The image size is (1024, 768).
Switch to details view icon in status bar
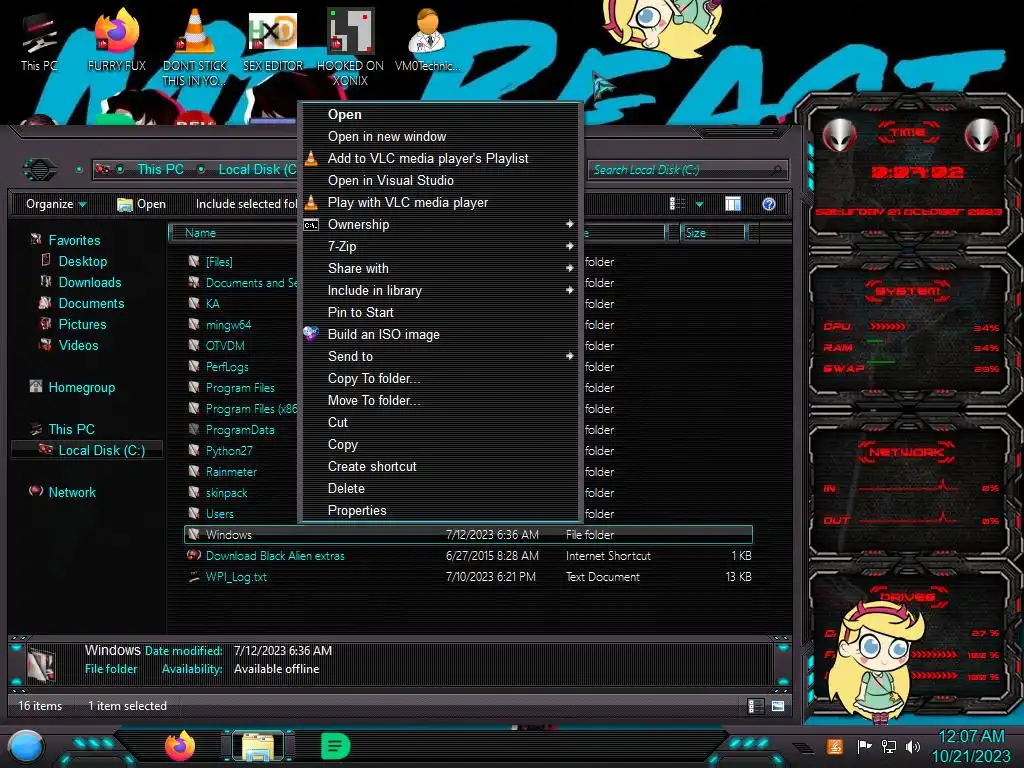pyautogui.click(x=755, y=706)
